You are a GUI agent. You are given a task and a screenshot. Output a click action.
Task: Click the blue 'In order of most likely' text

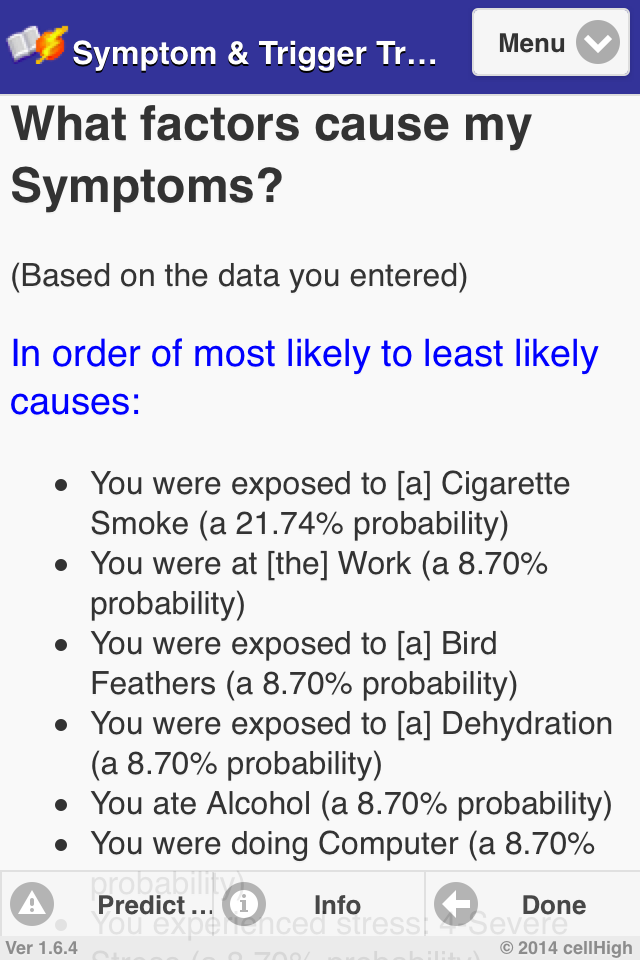304,377
